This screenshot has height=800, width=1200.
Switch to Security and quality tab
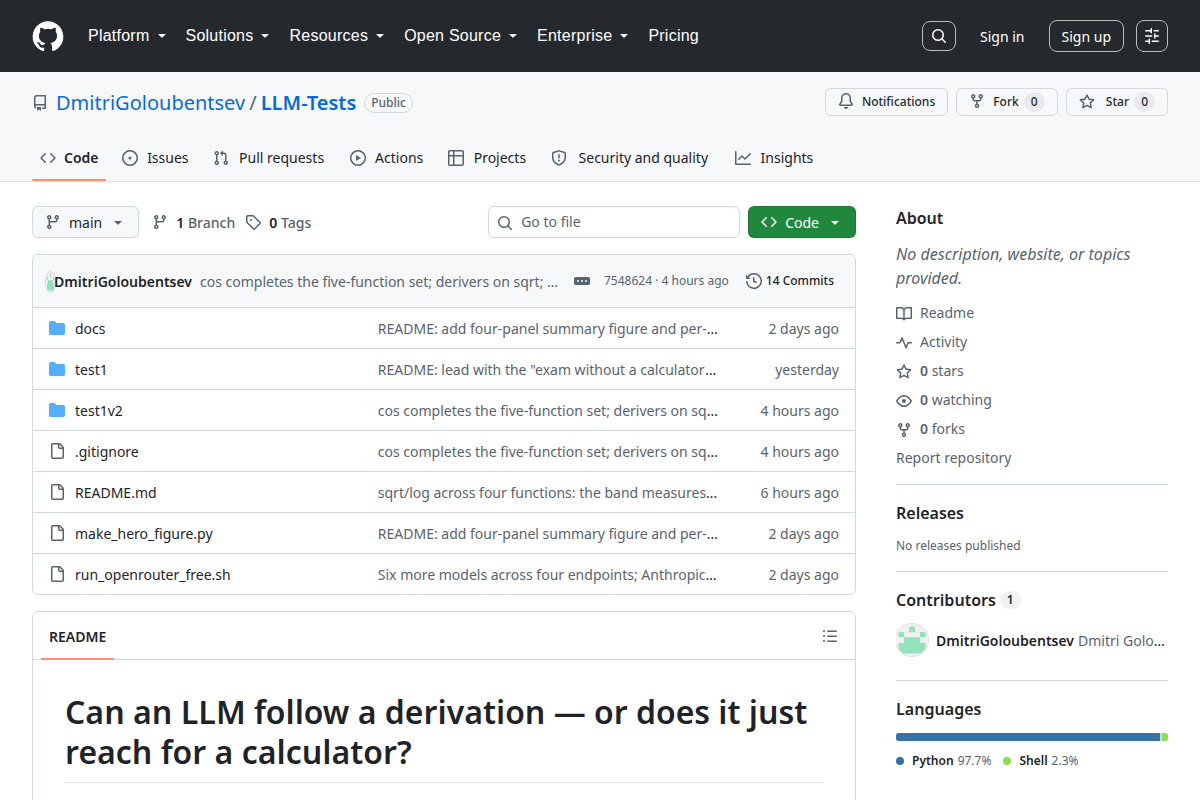630,158
